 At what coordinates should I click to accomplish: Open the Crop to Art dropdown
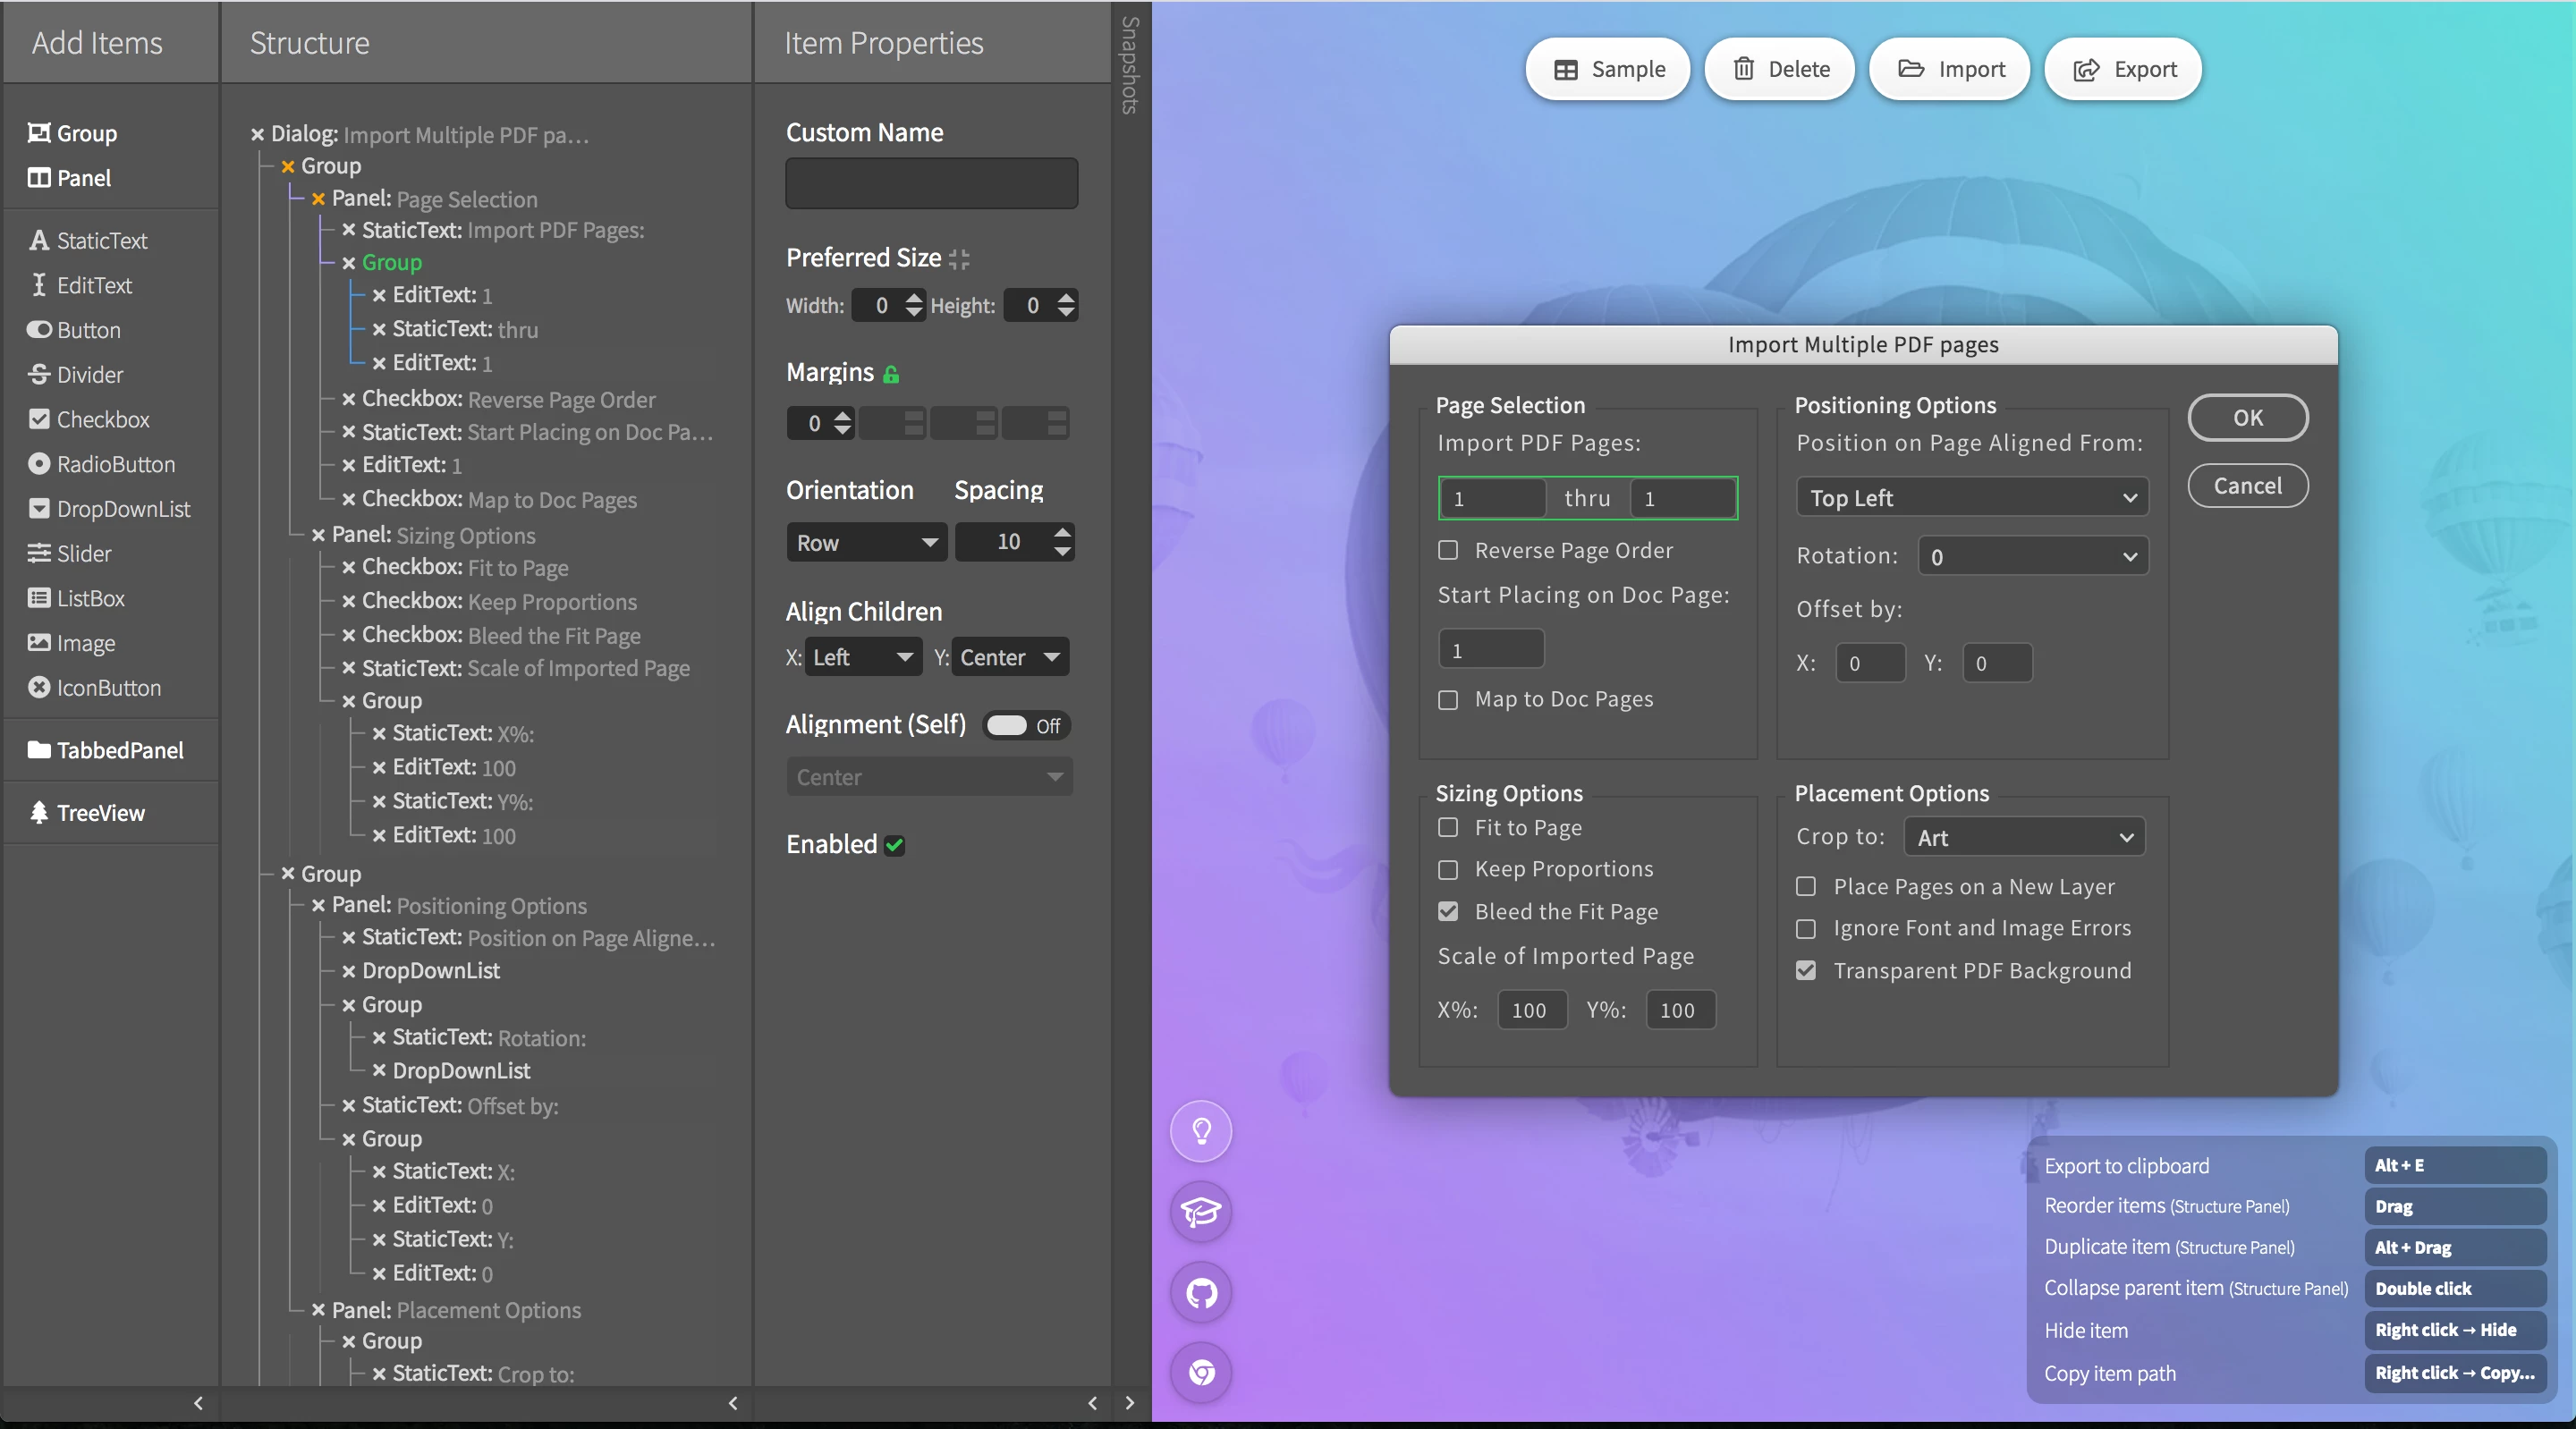2024,837
